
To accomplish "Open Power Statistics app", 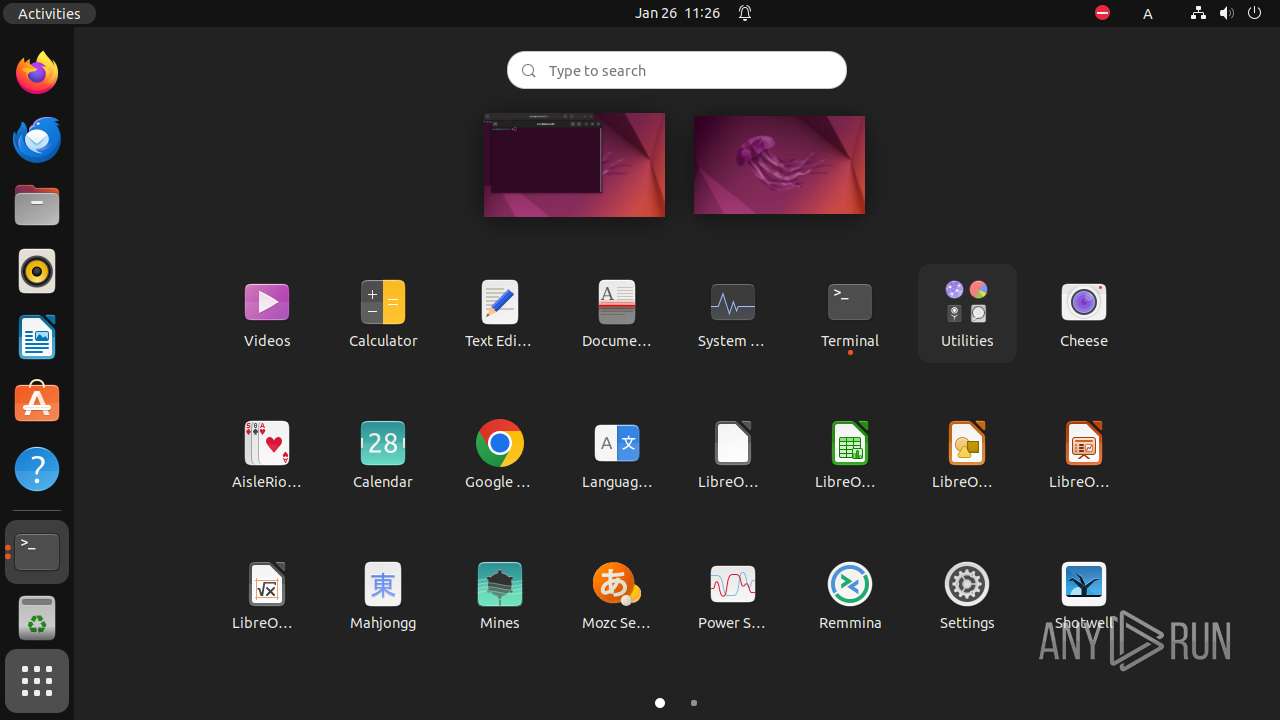I will click(x=733, y=595).
